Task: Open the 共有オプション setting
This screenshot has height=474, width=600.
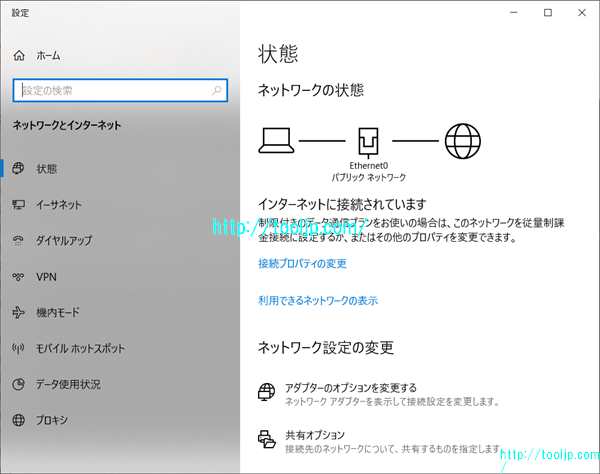Action: [315, 435]
